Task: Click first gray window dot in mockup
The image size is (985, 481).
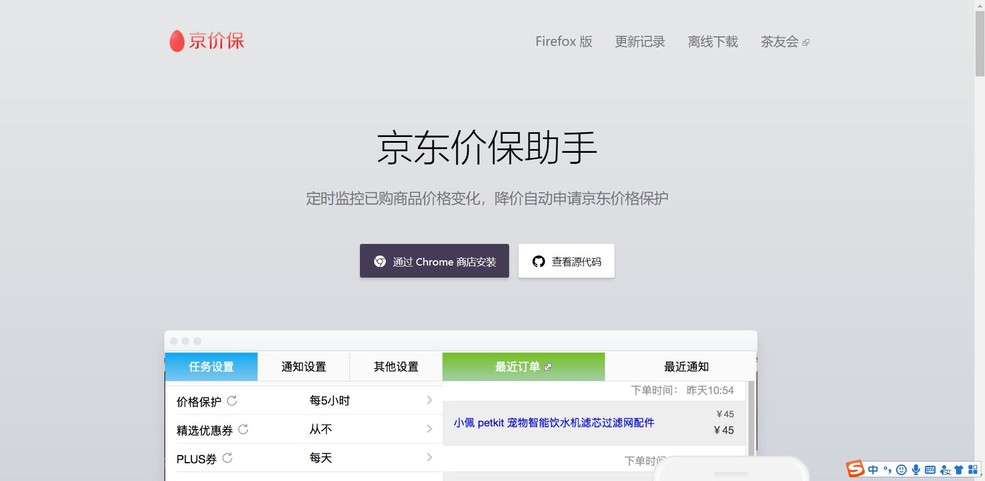Action: click(x=173, y=341)
